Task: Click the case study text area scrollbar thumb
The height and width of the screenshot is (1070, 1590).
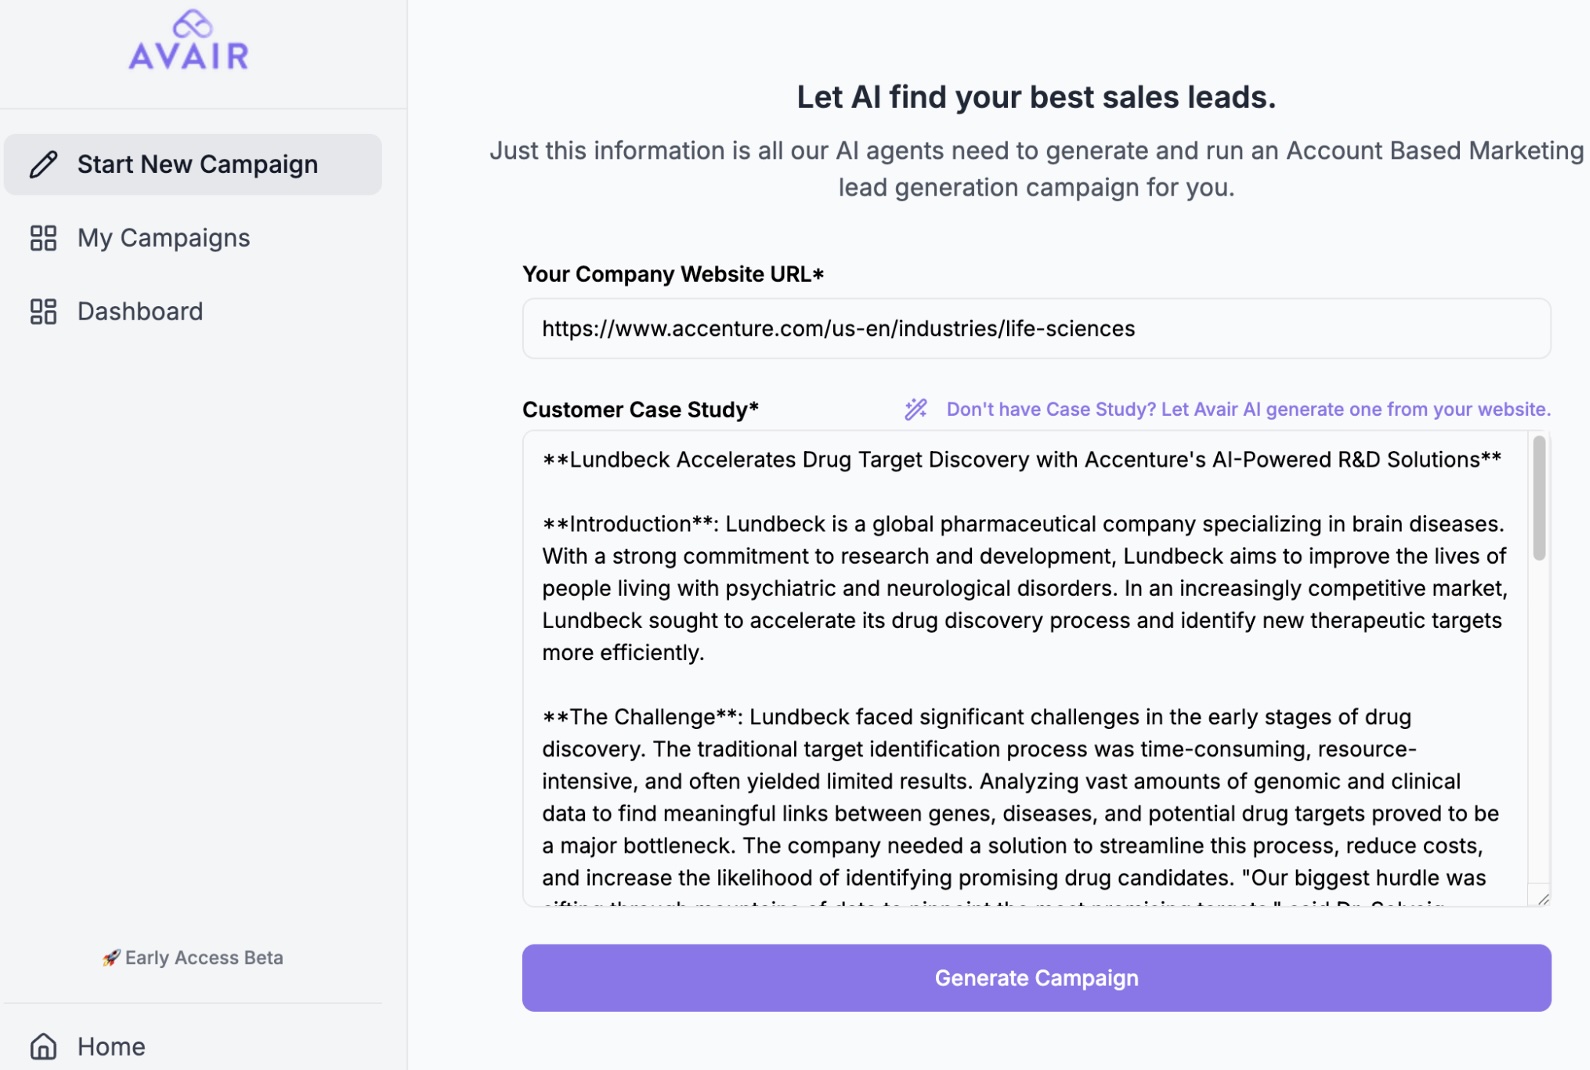Action: tap(1539, 498)
